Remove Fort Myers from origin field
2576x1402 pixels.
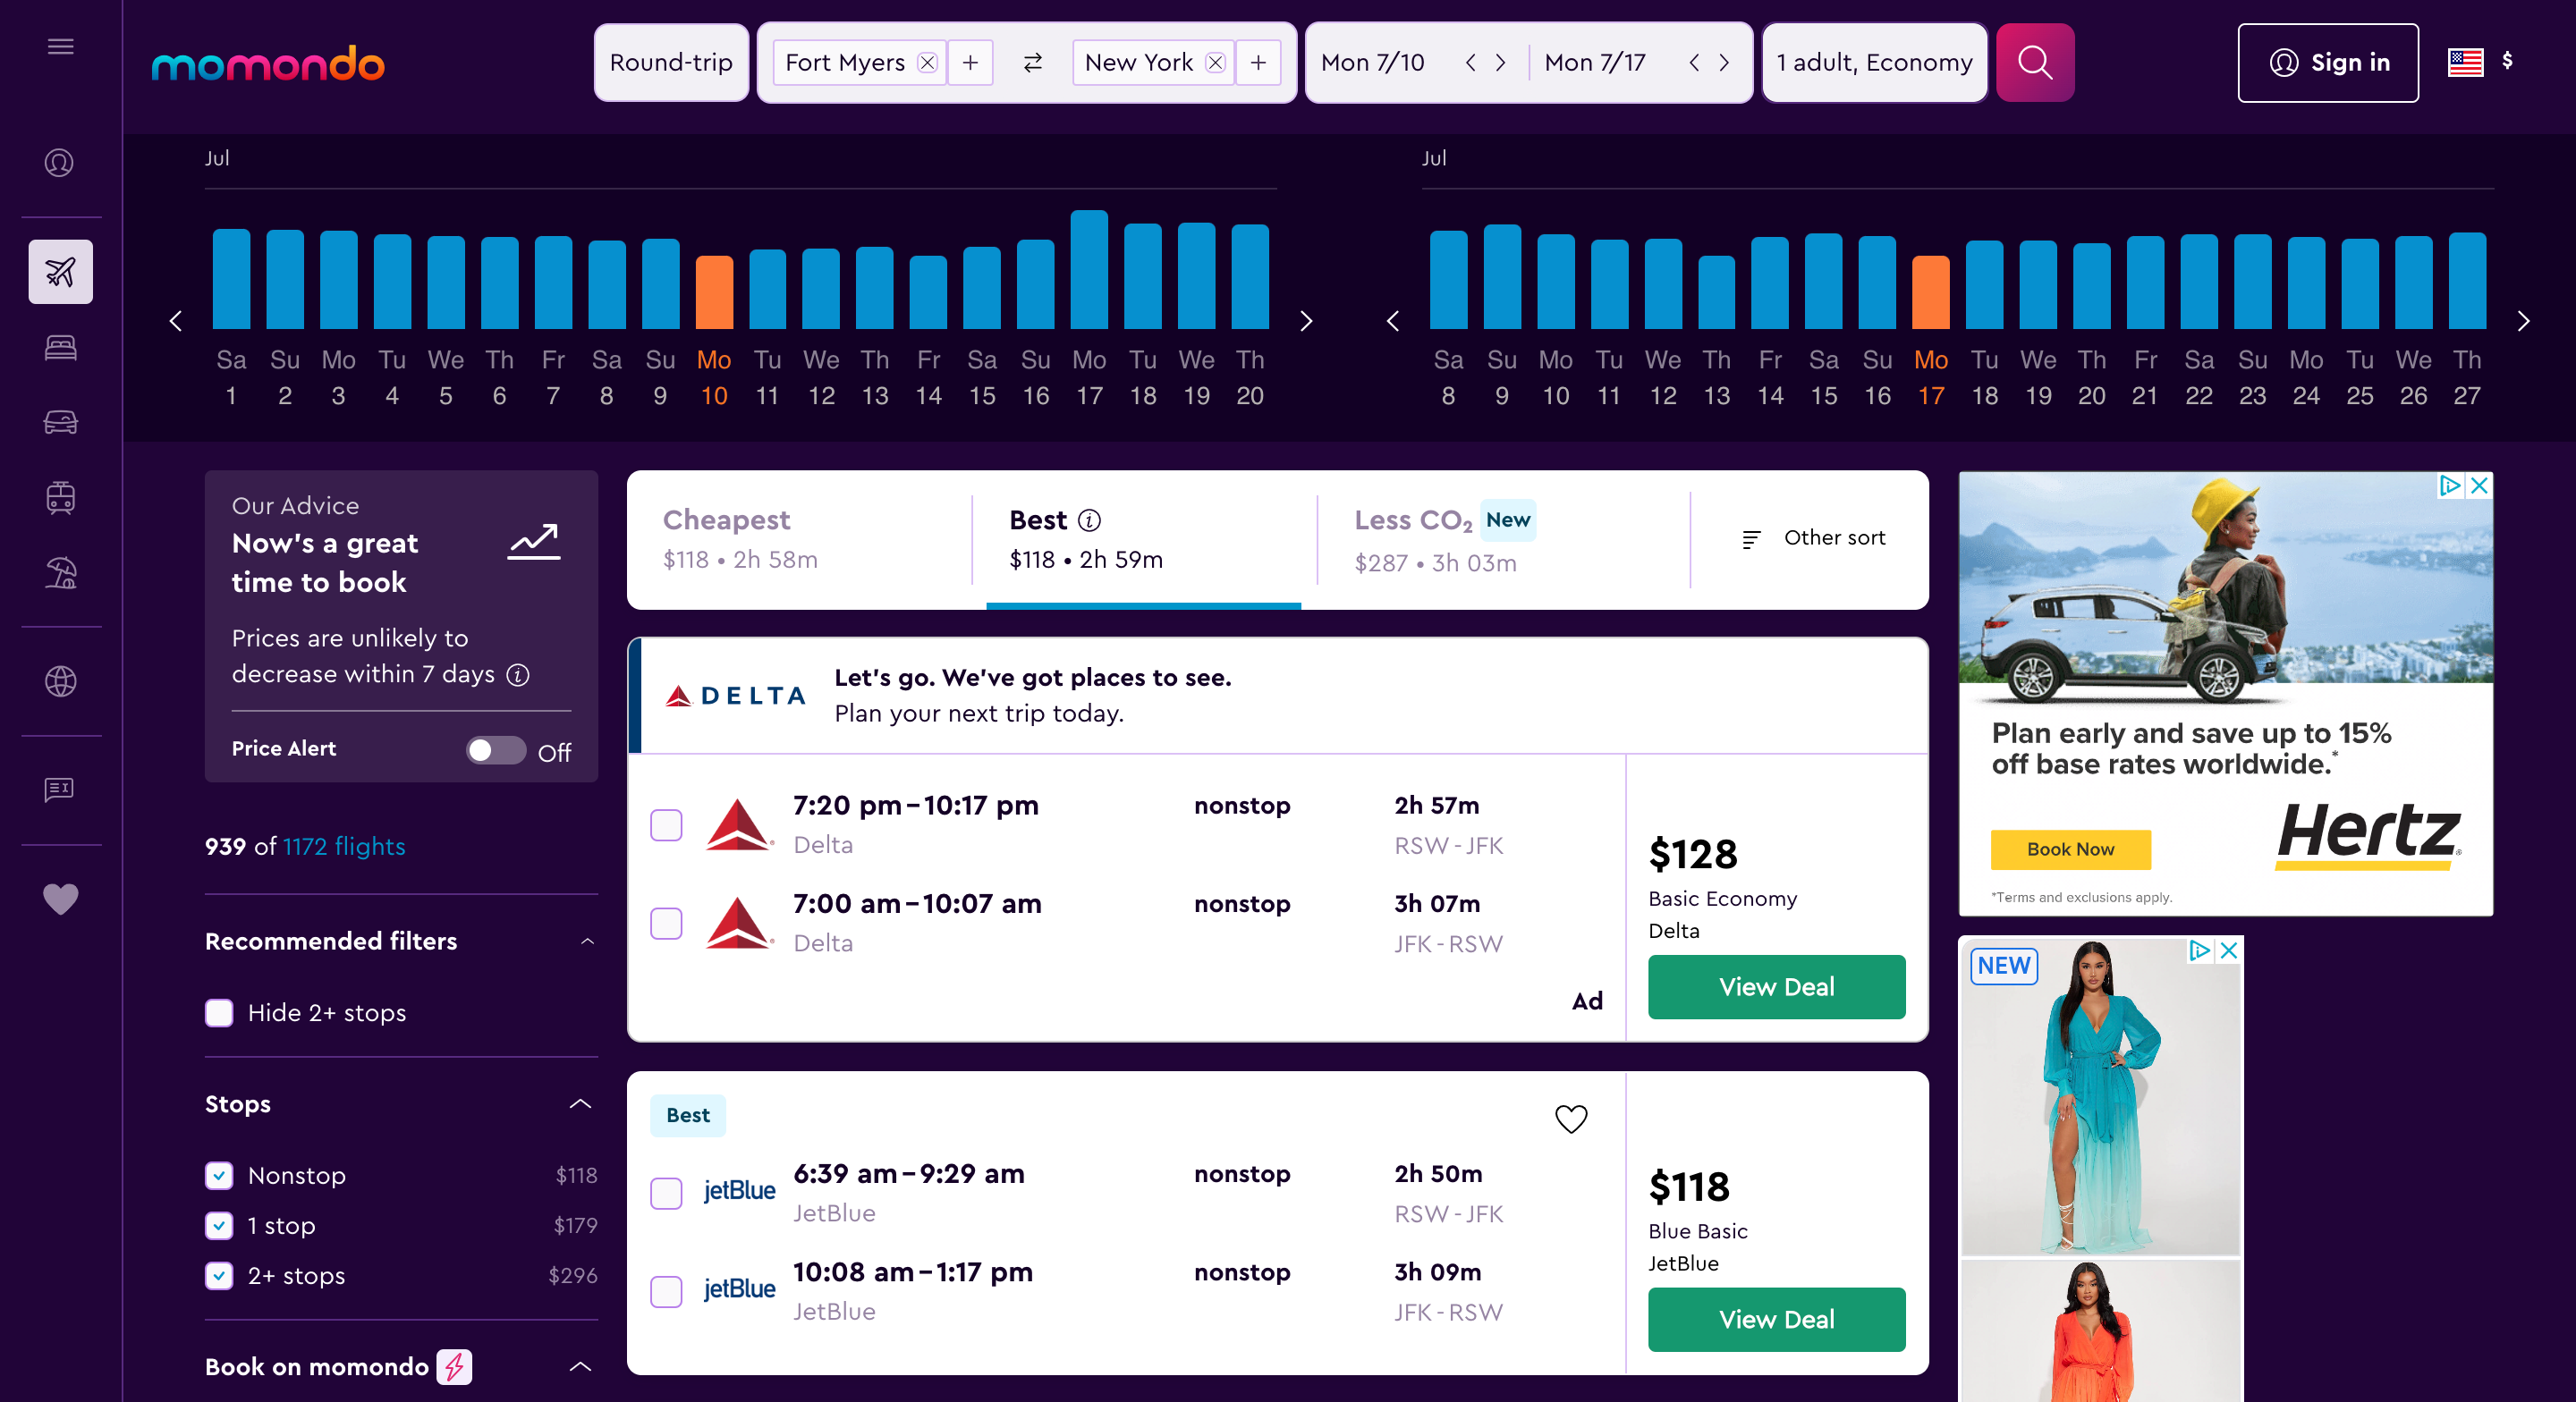coord(927,63)
